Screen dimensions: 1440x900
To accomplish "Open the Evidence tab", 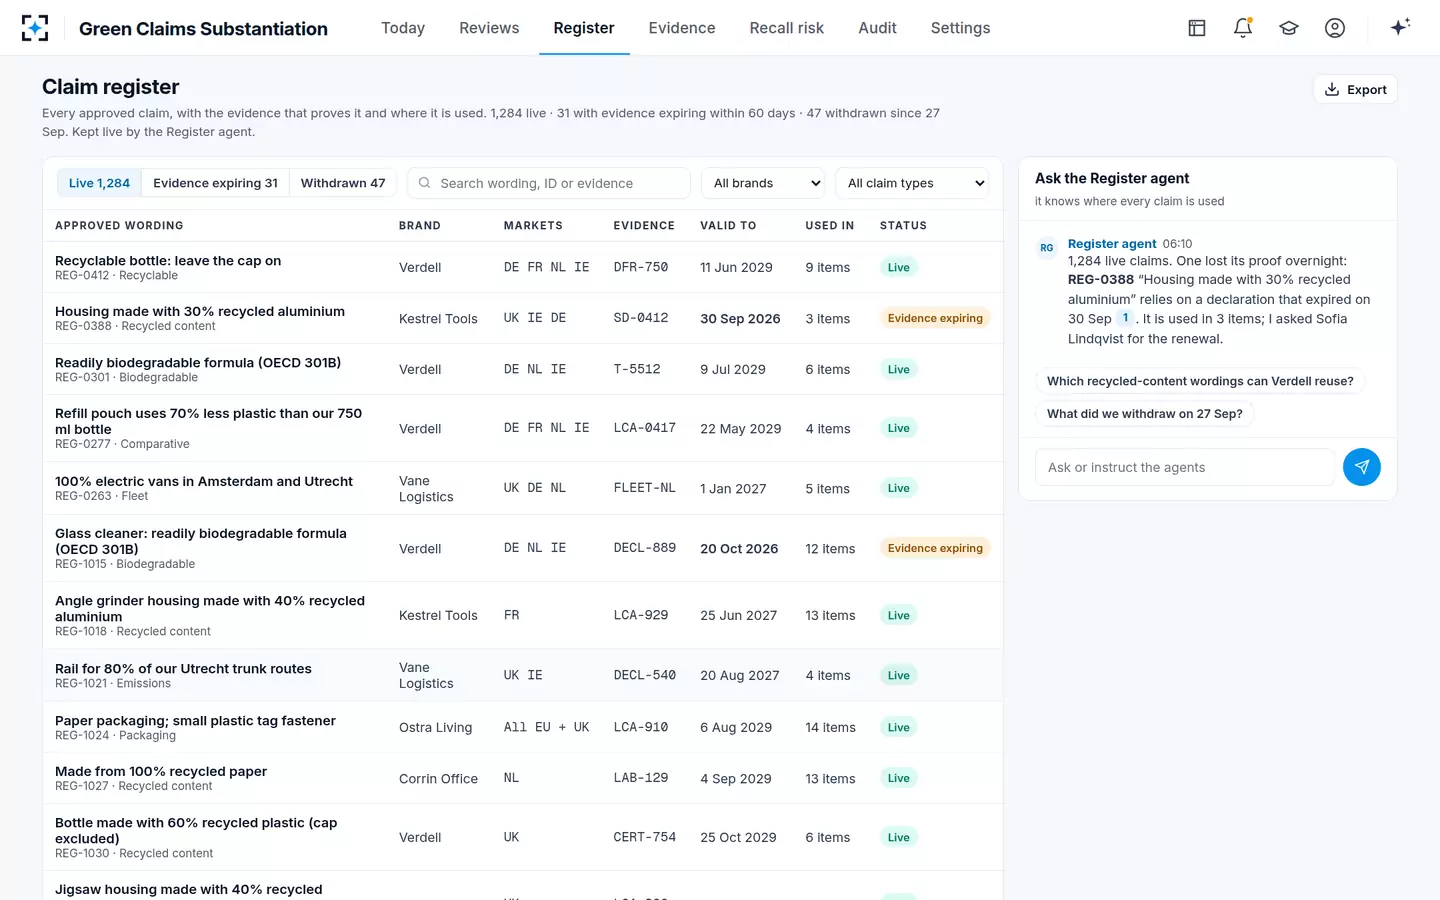I will tap(682, 28).
